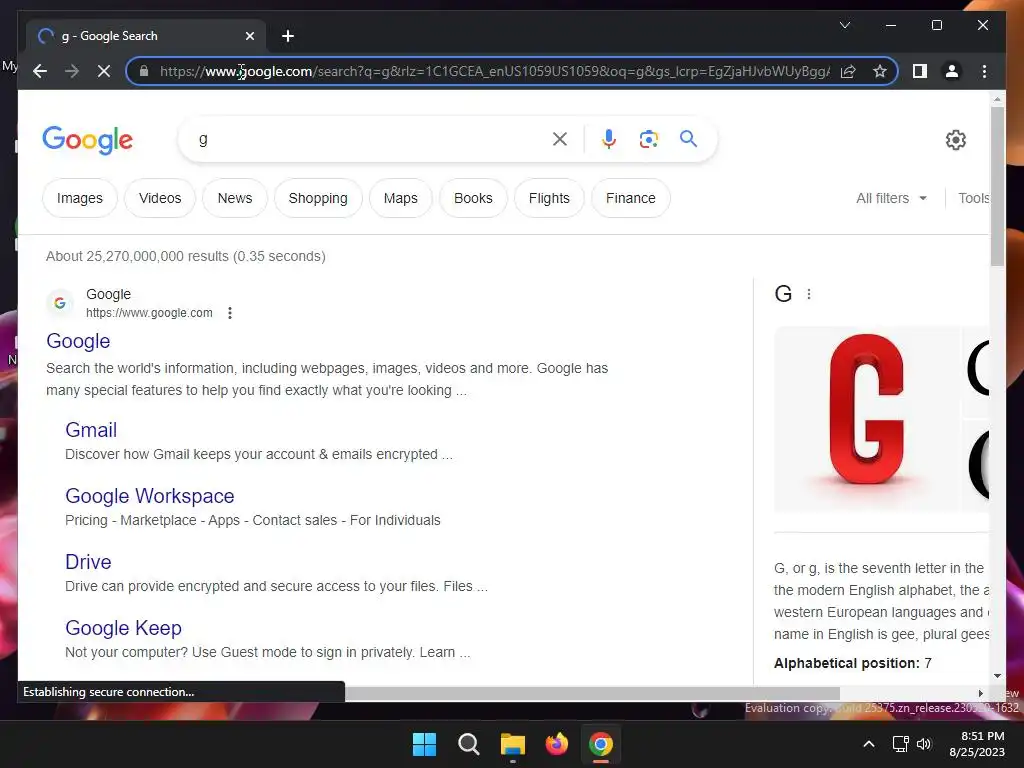1024x768 pixels.
Task: Open the tab search chevron
Action: point(844,25)
